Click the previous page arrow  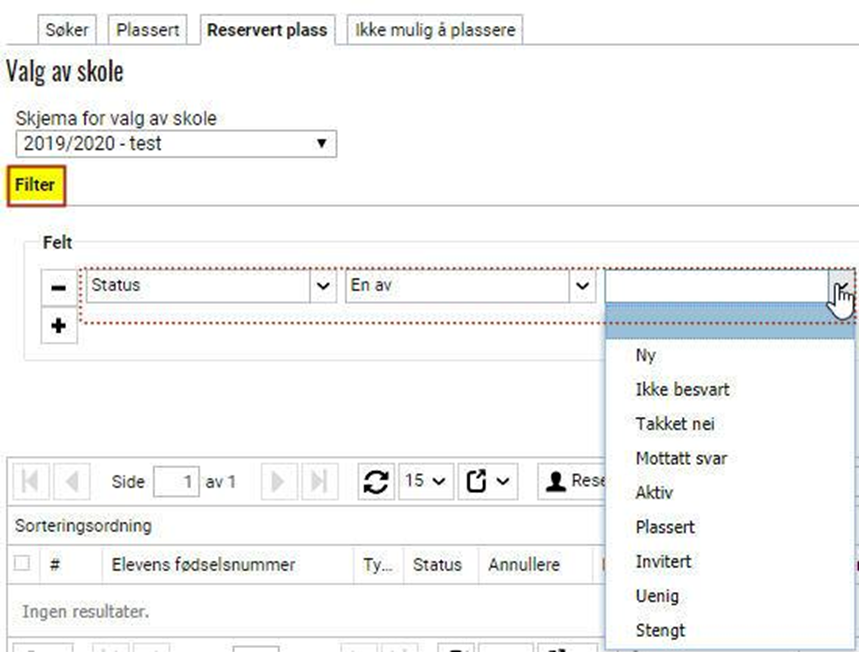[x=72, y=481]
